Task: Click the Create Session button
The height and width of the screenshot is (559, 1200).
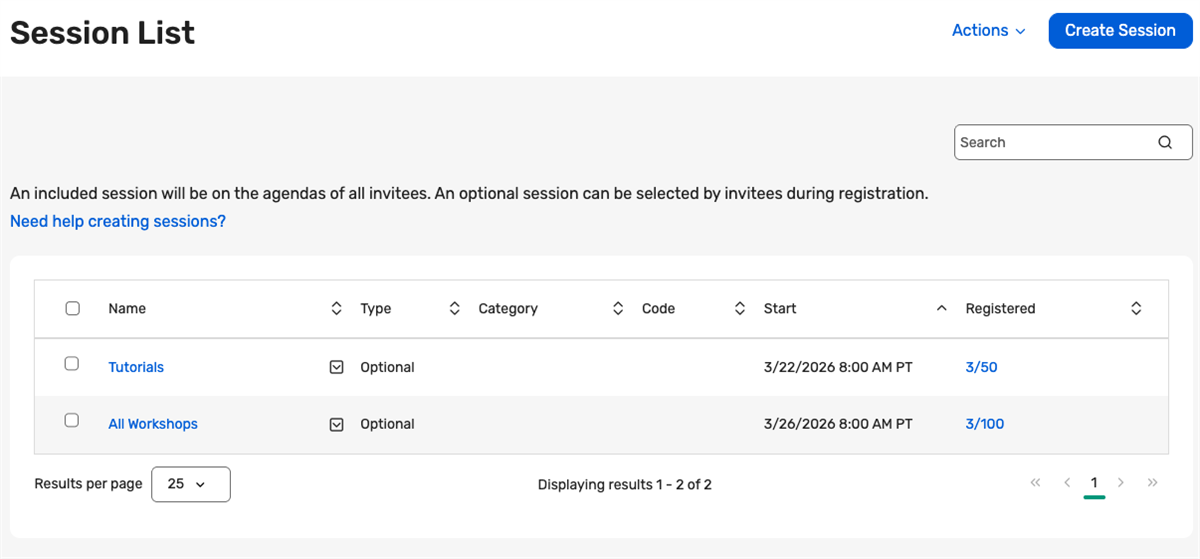Action: (1120, 30)
